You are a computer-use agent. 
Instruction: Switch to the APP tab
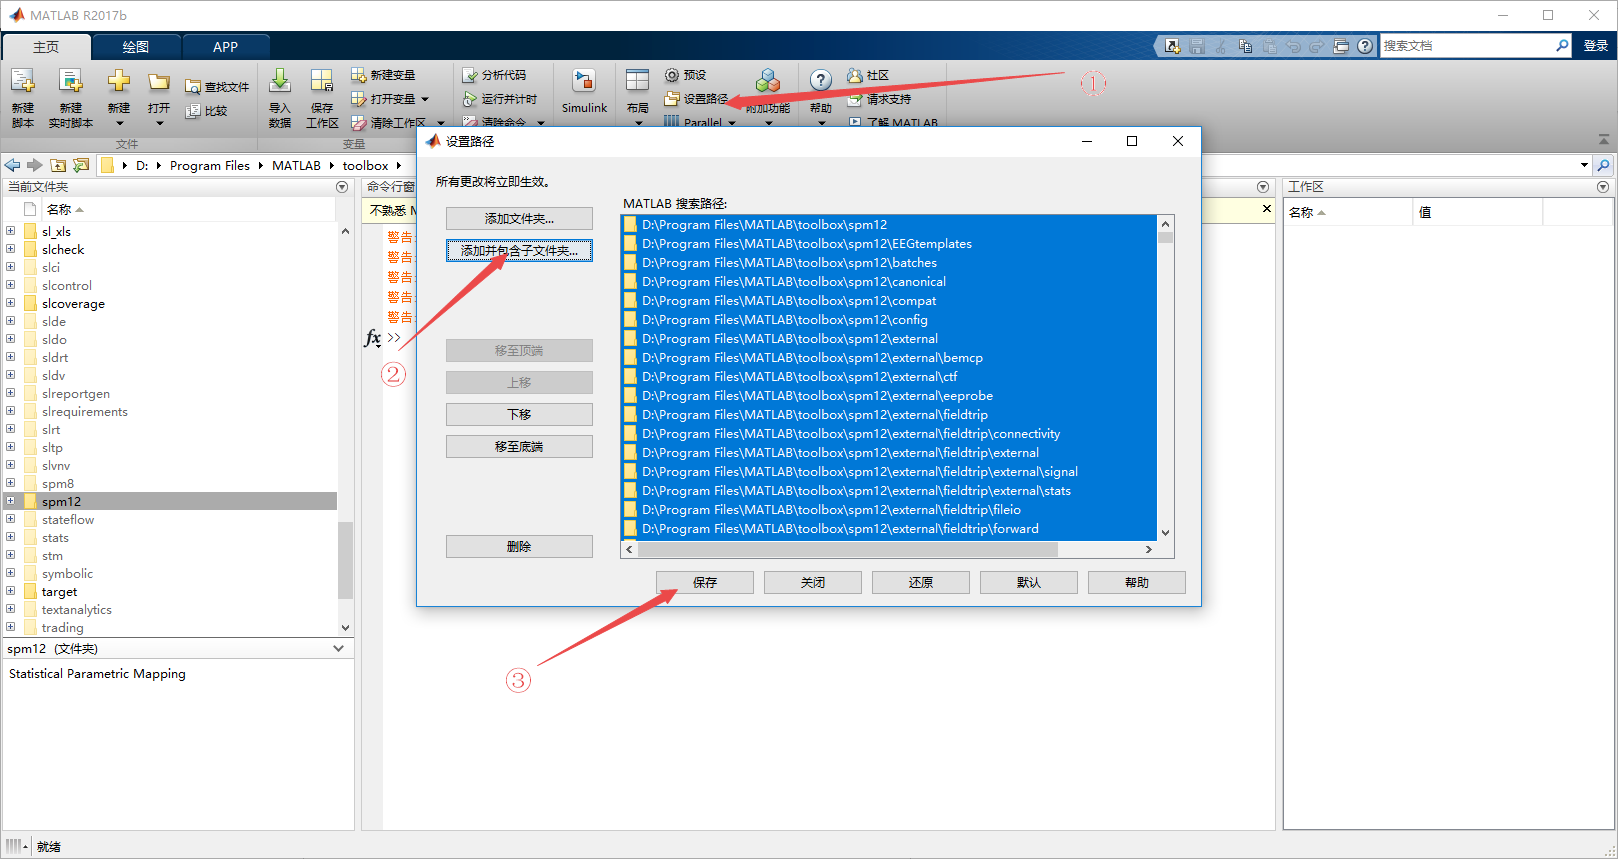[226, 47]
